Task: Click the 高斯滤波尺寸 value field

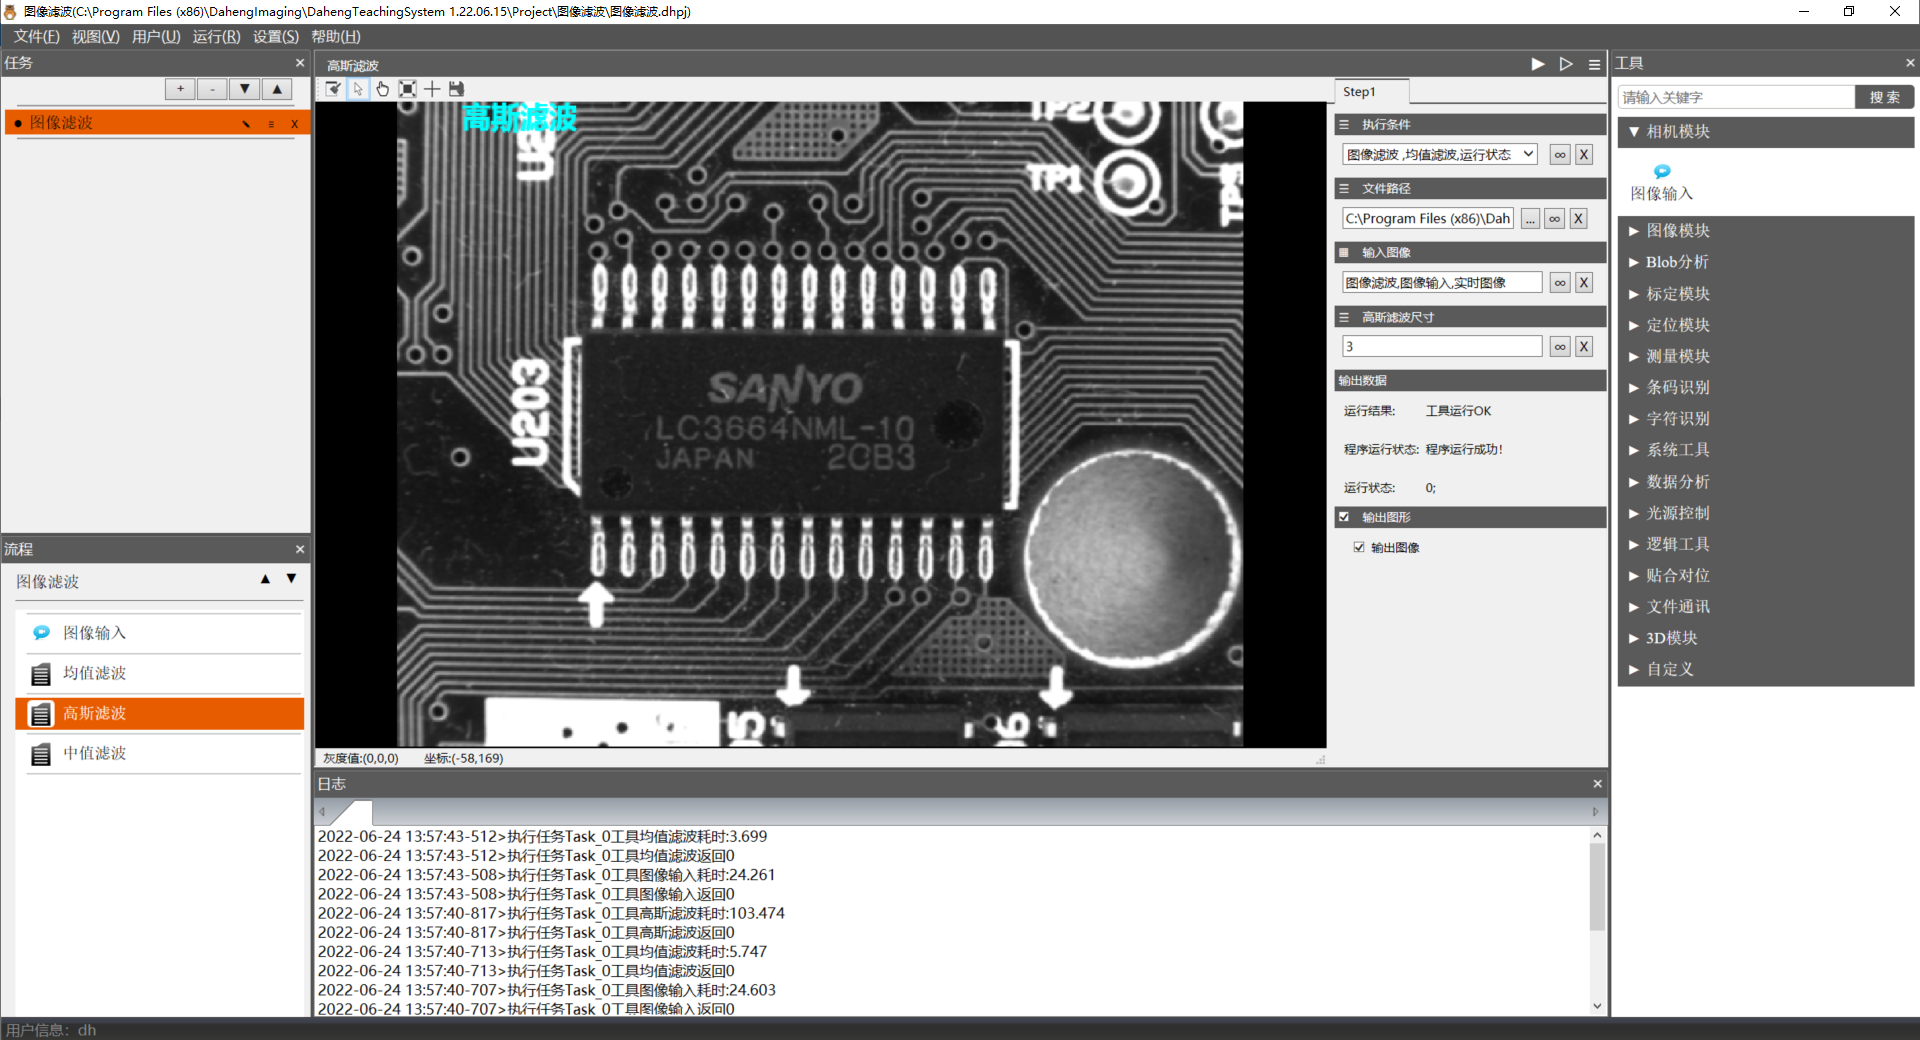Action: pyautogui.click(x=1441, y=347)
